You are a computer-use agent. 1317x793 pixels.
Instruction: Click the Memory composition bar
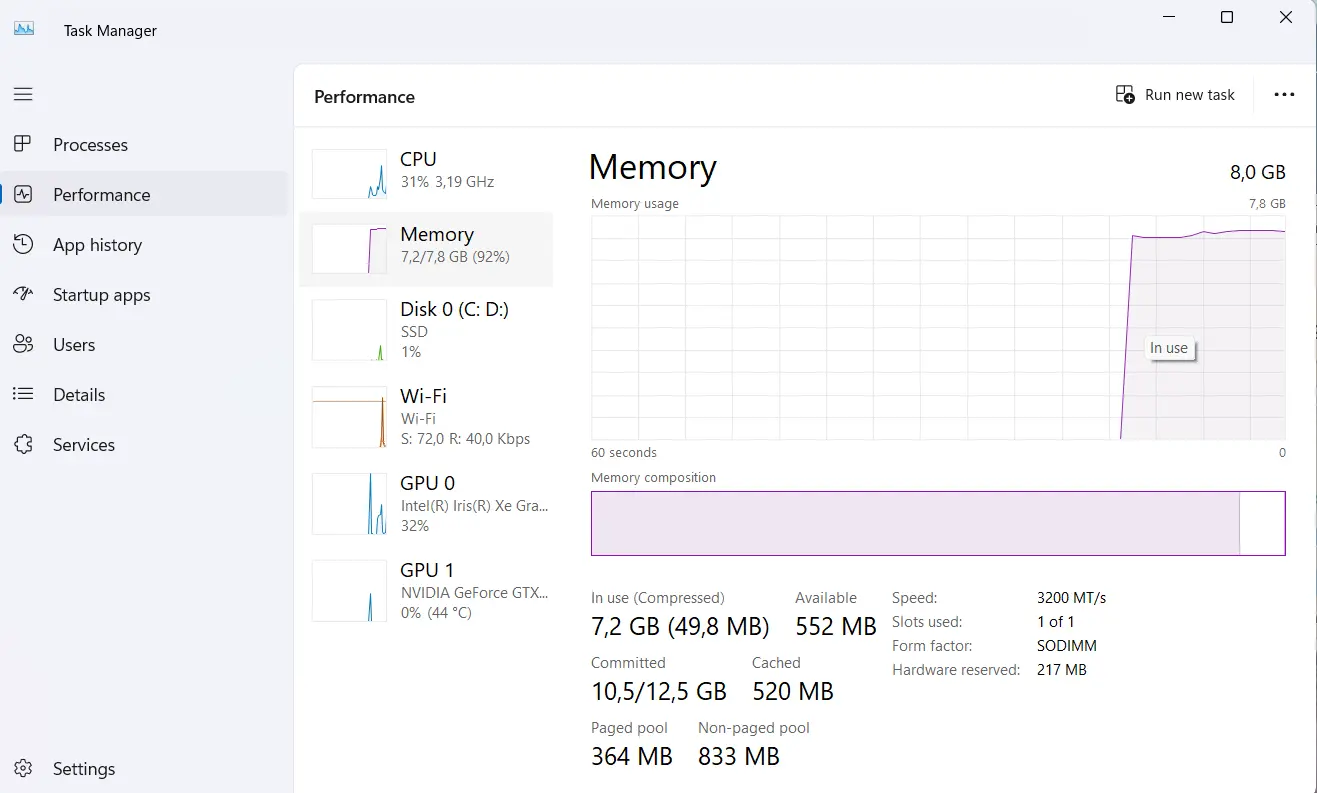938,523
